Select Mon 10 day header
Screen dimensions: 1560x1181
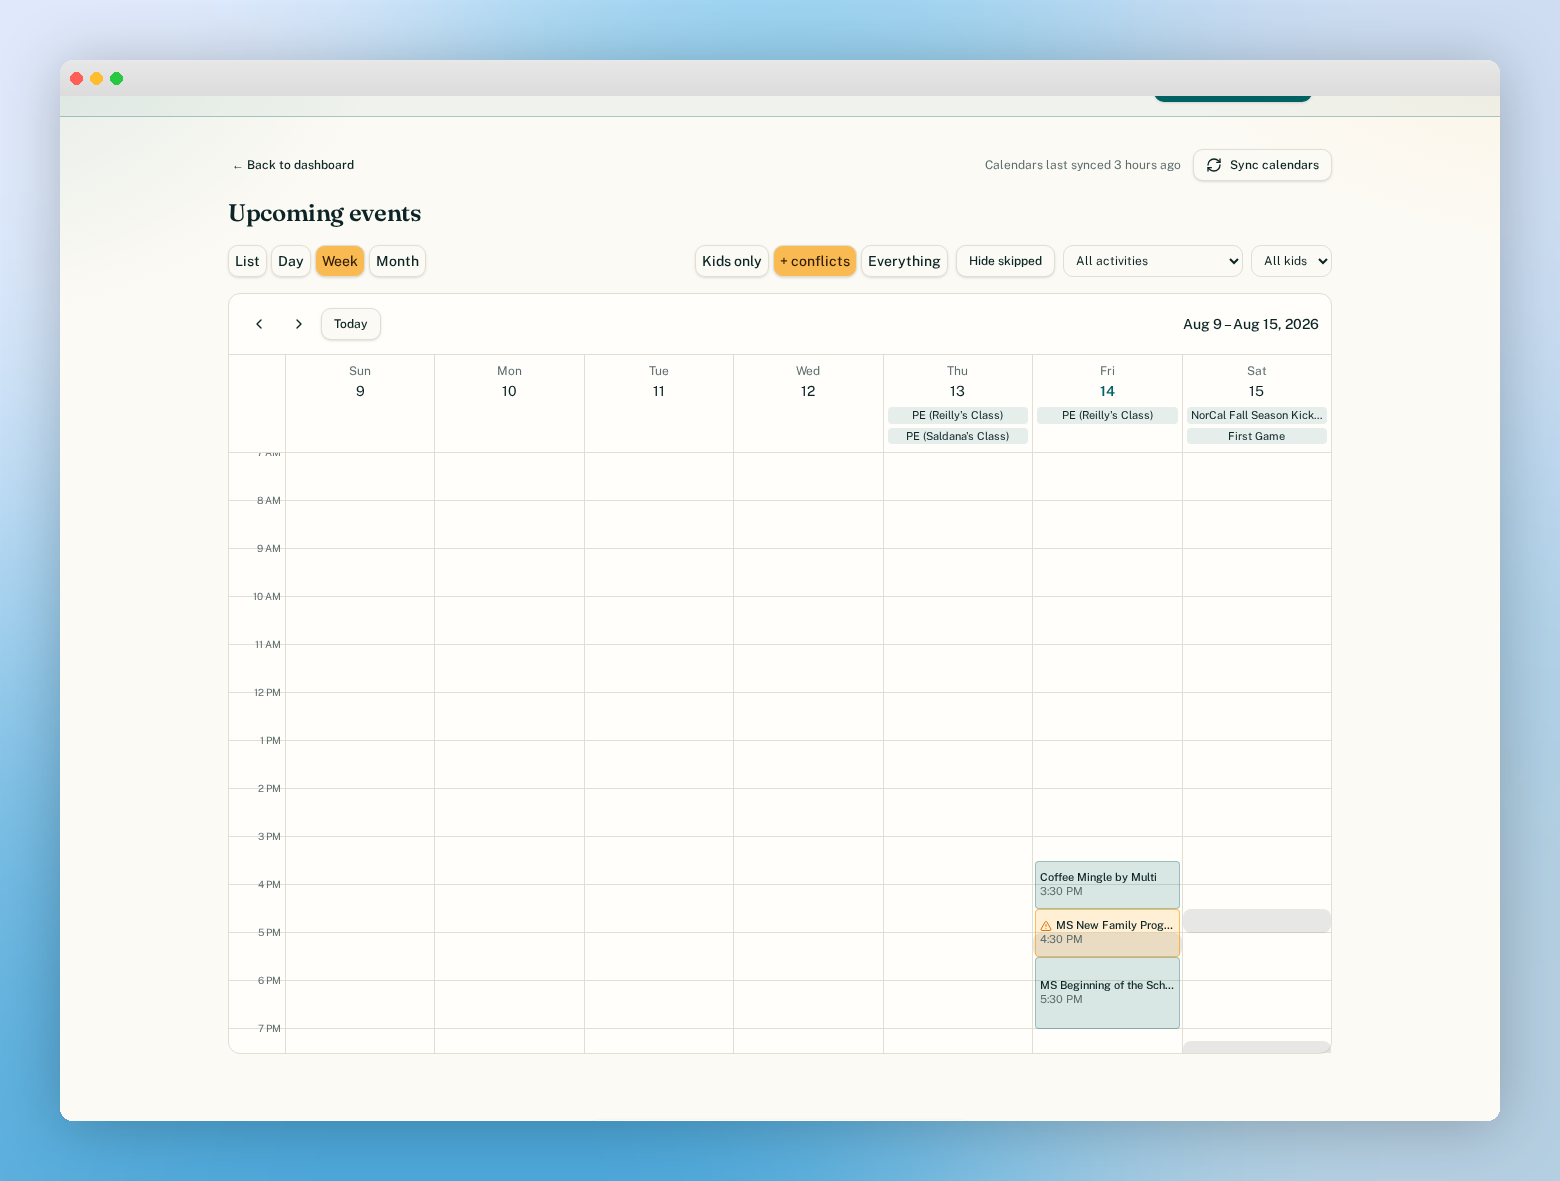pos(509,381)
